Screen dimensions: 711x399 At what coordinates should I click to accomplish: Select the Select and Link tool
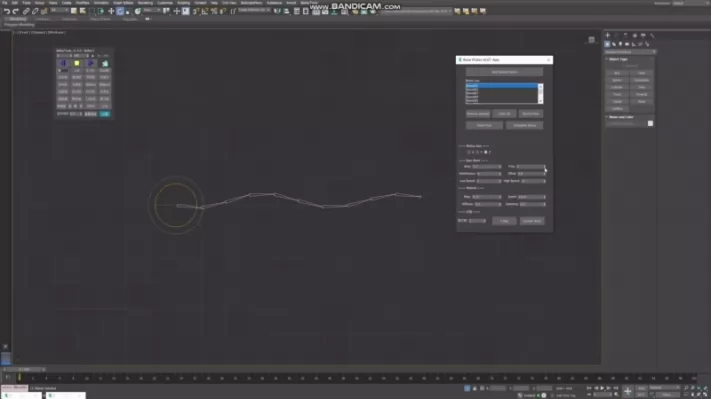[x=26, y=11]
